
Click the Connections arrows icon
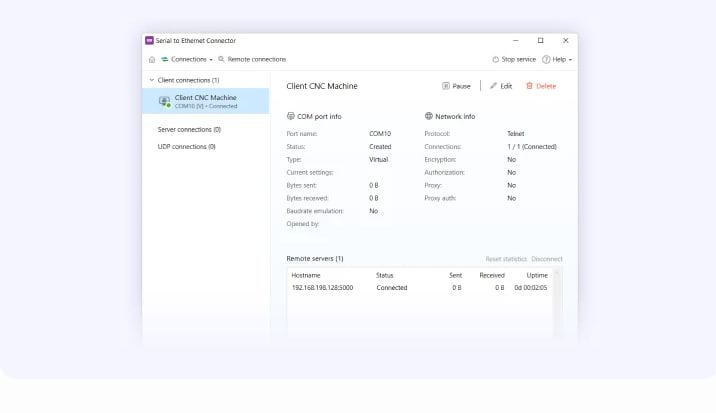(x=165, y=59)
